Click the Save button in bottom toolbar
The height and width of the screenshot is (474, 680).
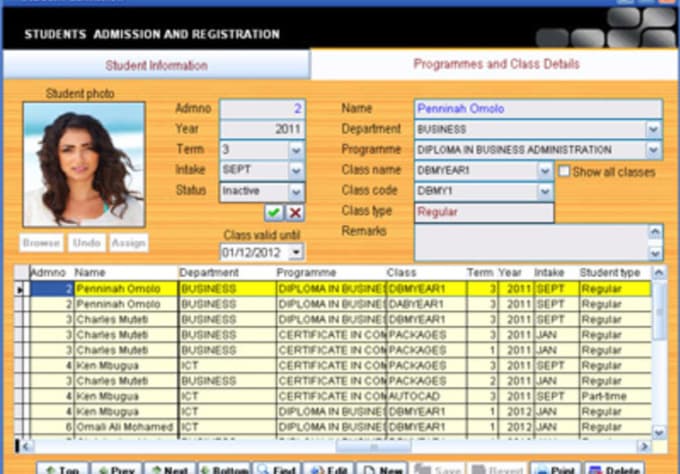tap(437, 469)
